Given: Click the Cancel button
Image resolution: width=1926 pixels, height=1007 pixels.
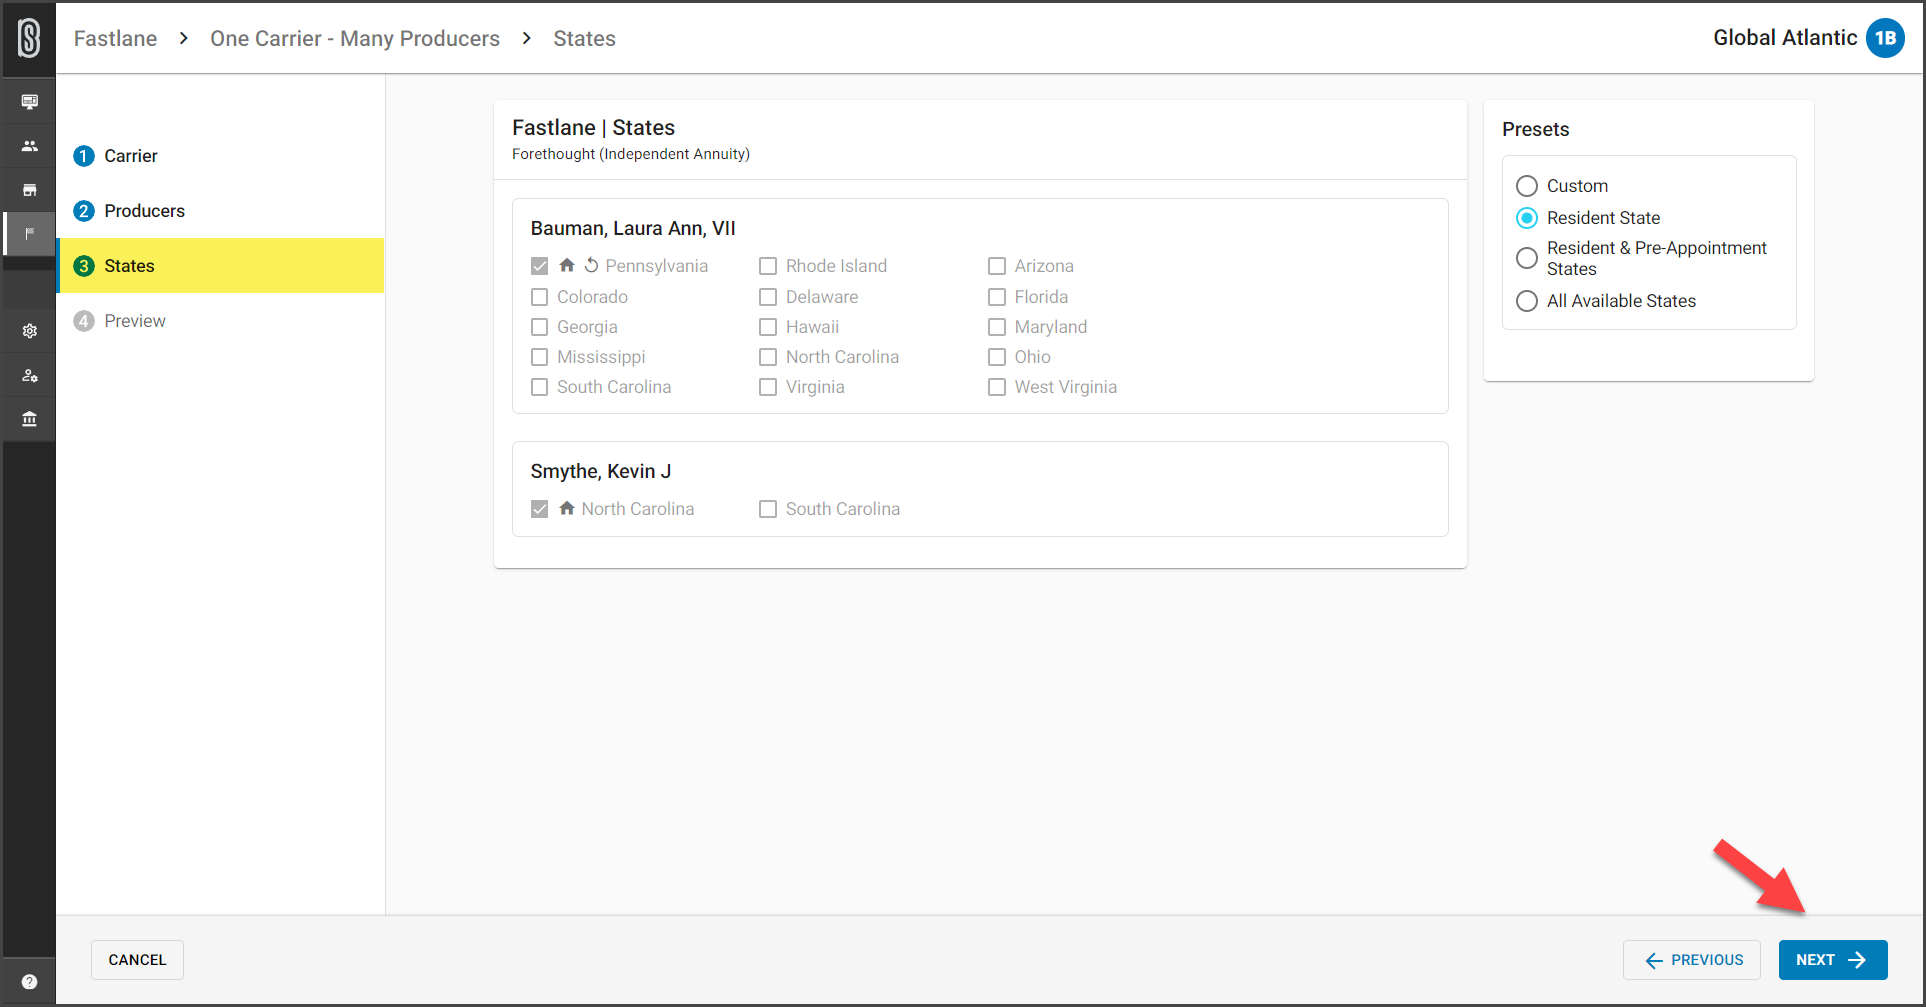Looking at the screenshot, I should click(137, 960).
